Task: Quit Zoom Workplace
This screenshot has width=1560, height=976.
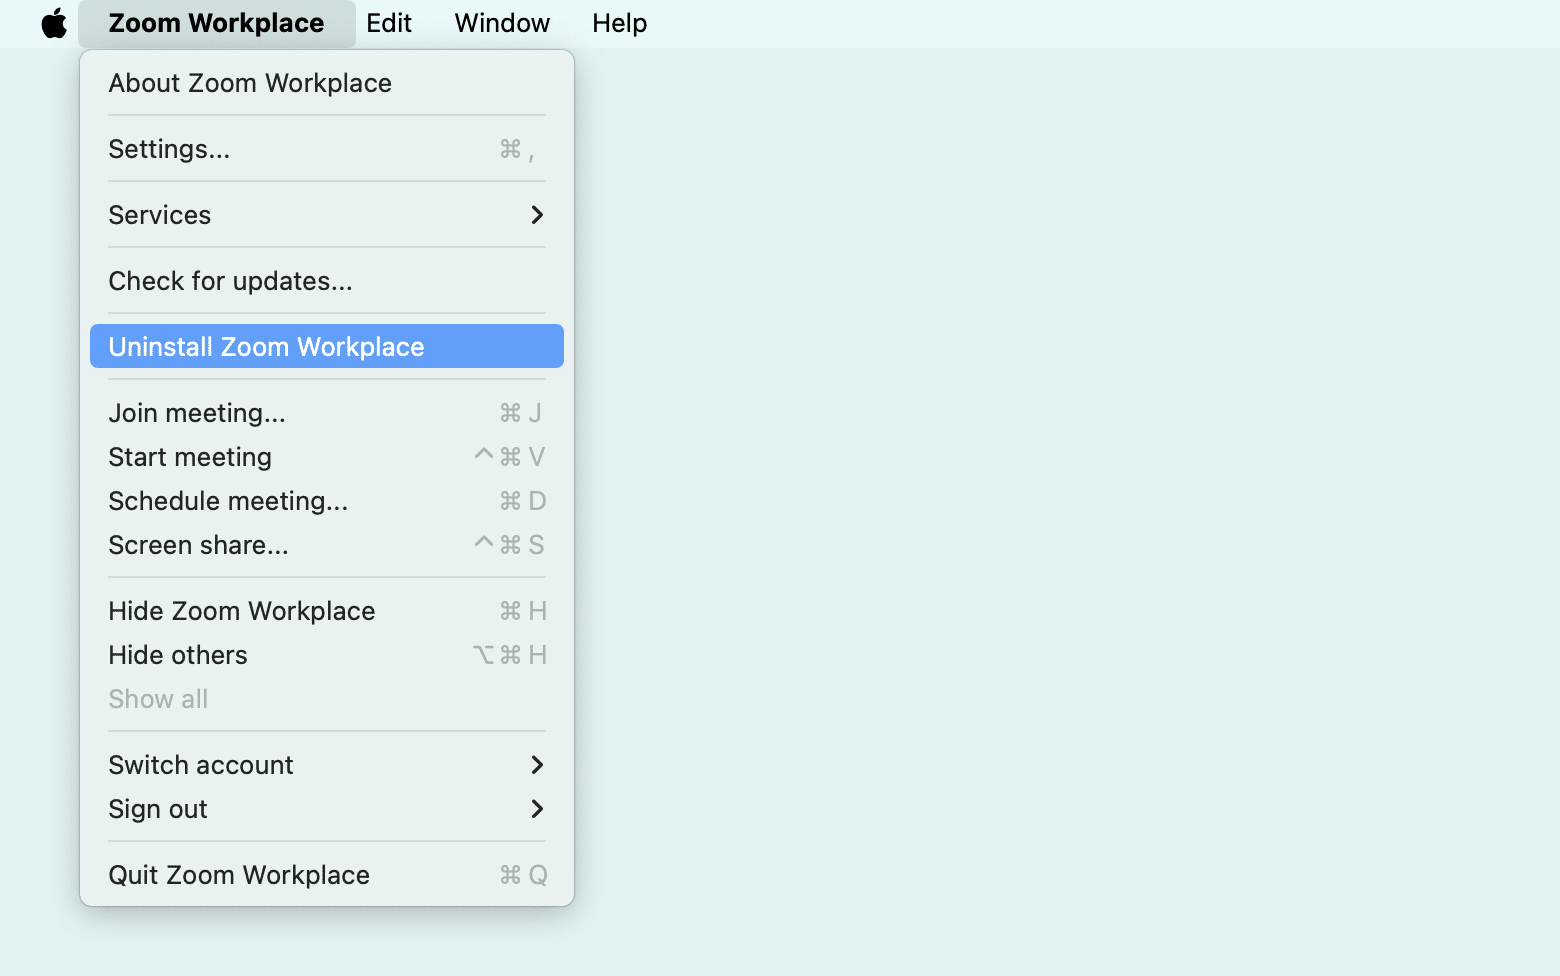Action: click(238, 874)
